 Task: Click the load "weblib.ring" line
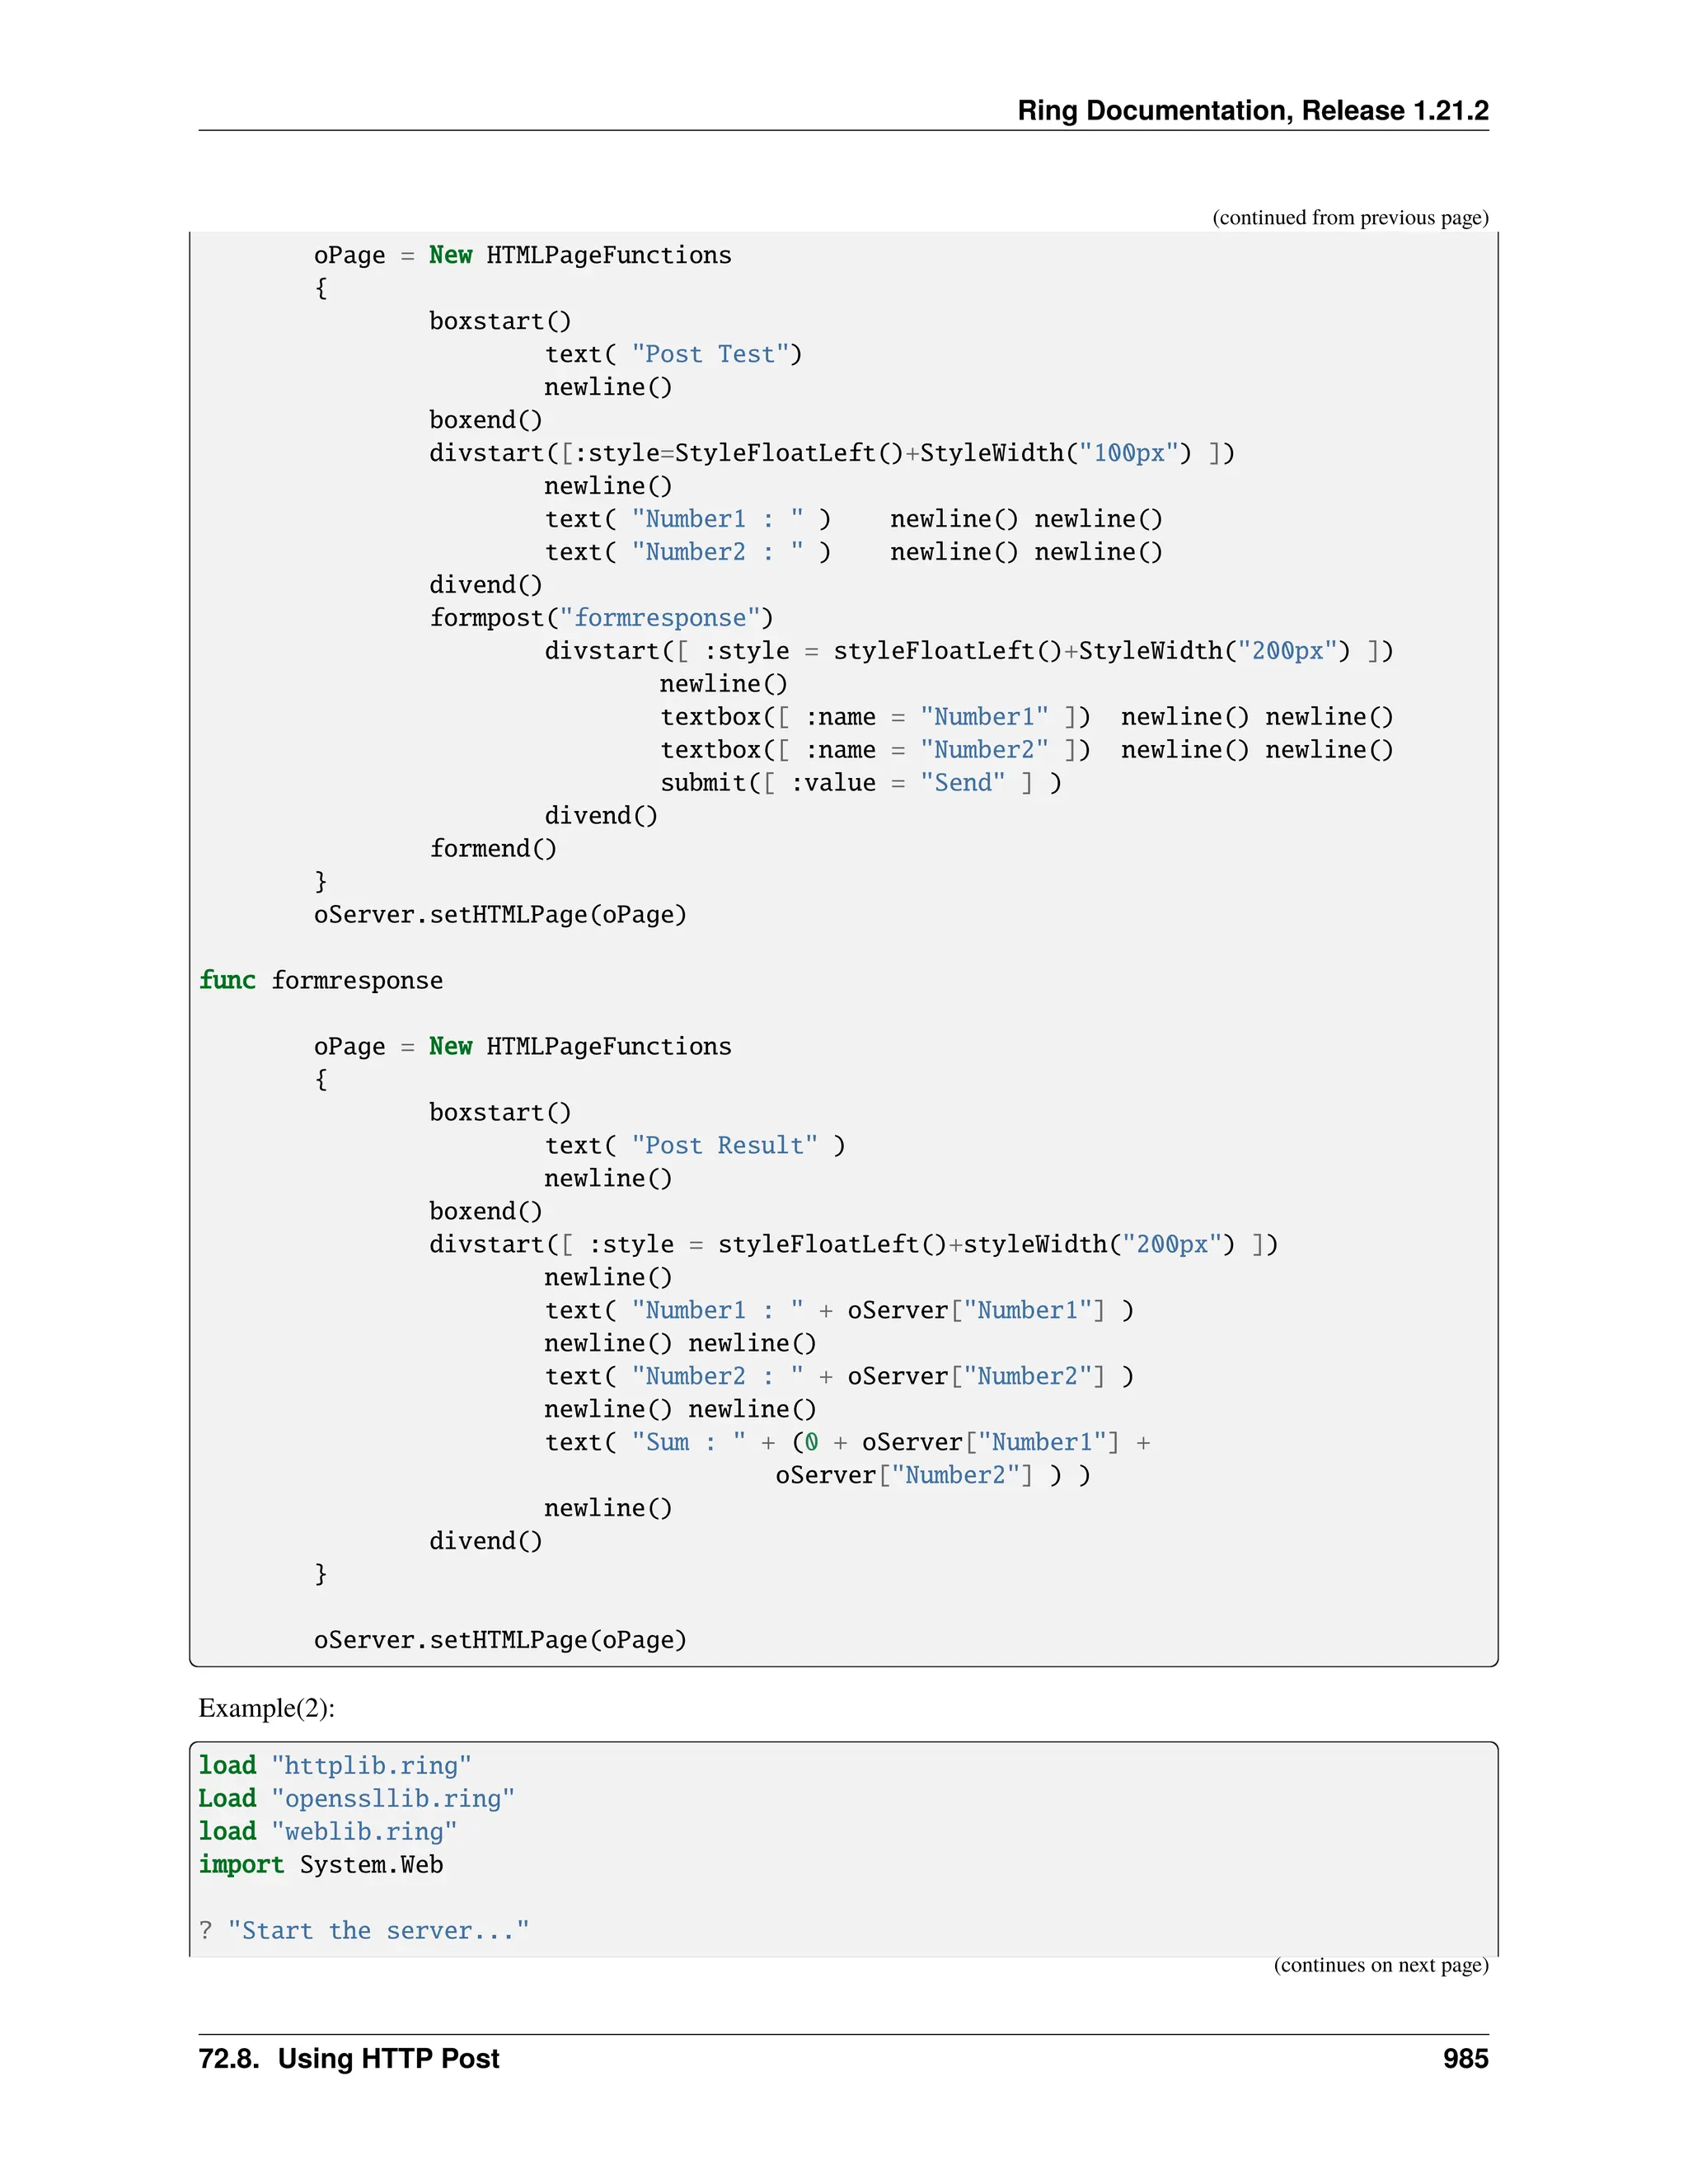click(x=327, y=1832)
